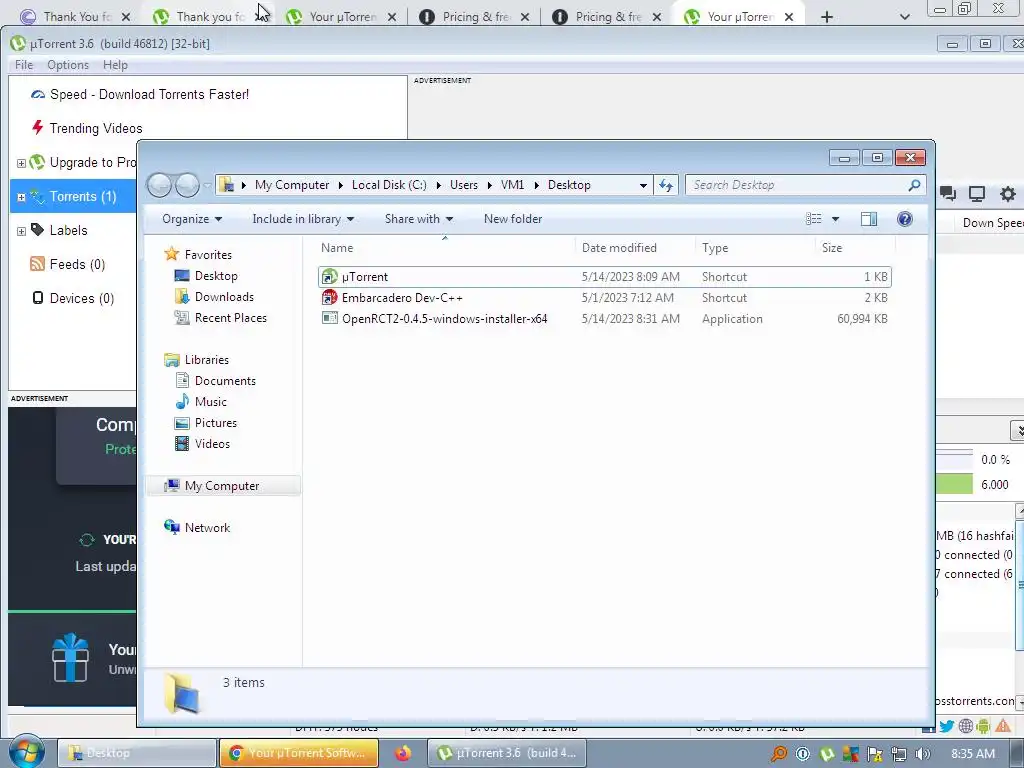Screen dimensions: 1024x768
Task: Select the µTorrent shortcut file
Action: (604, 277)
